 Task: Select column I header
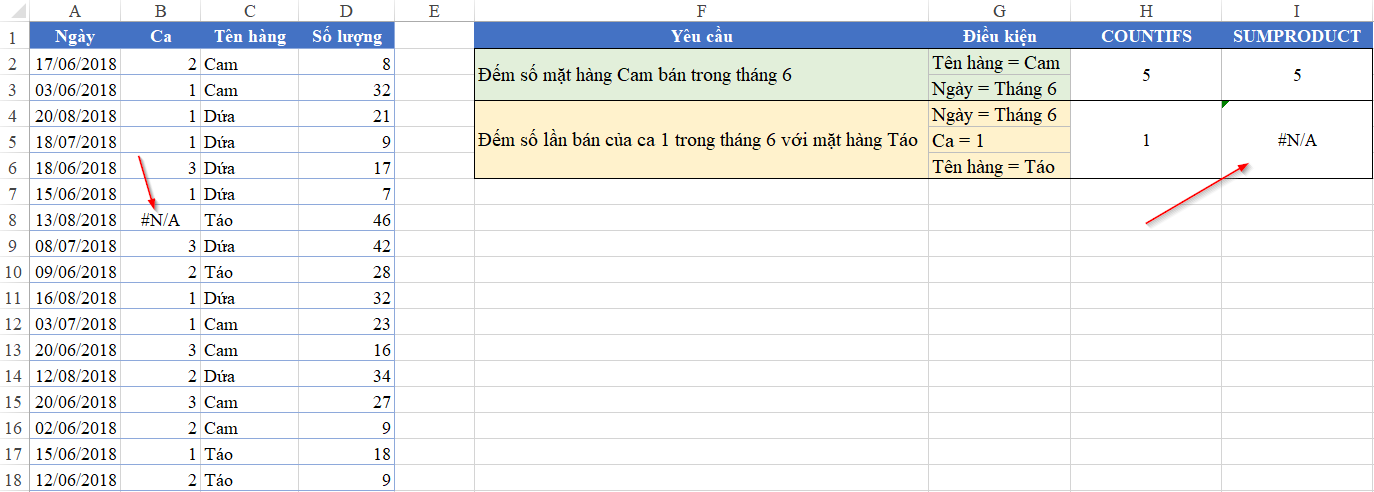point(1297,11)
